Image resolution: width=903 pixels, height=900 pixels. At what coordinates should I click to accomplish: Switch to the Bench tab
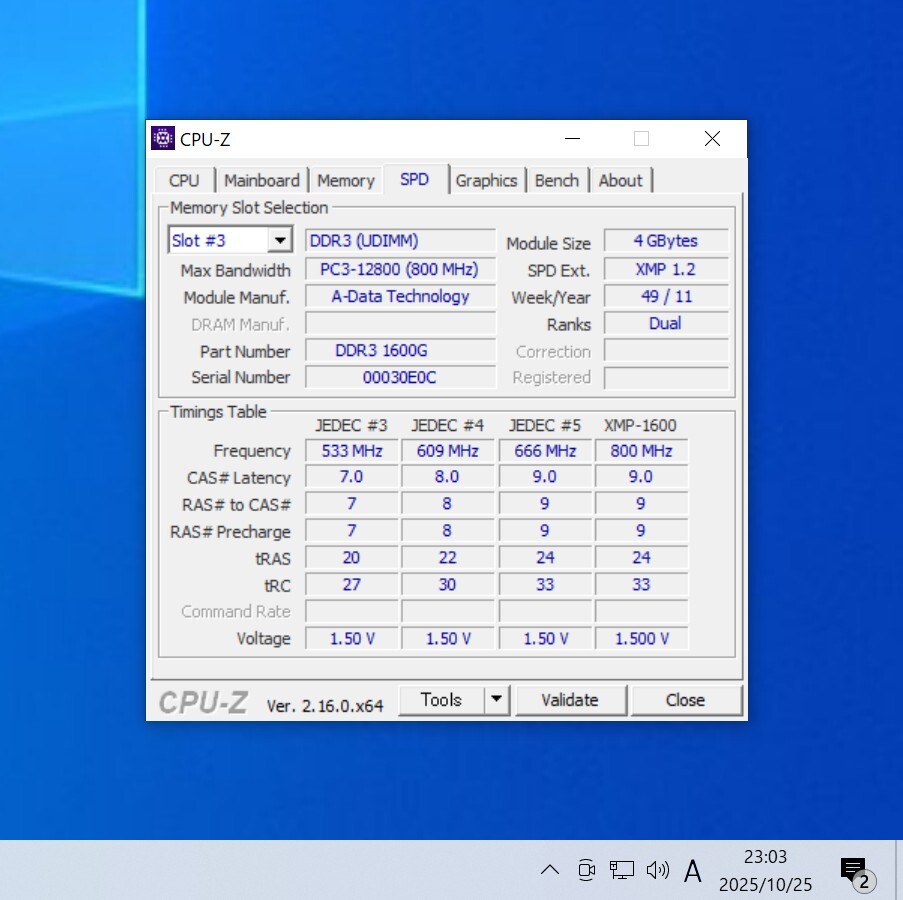pyautogui.click(x=556, y=181)
